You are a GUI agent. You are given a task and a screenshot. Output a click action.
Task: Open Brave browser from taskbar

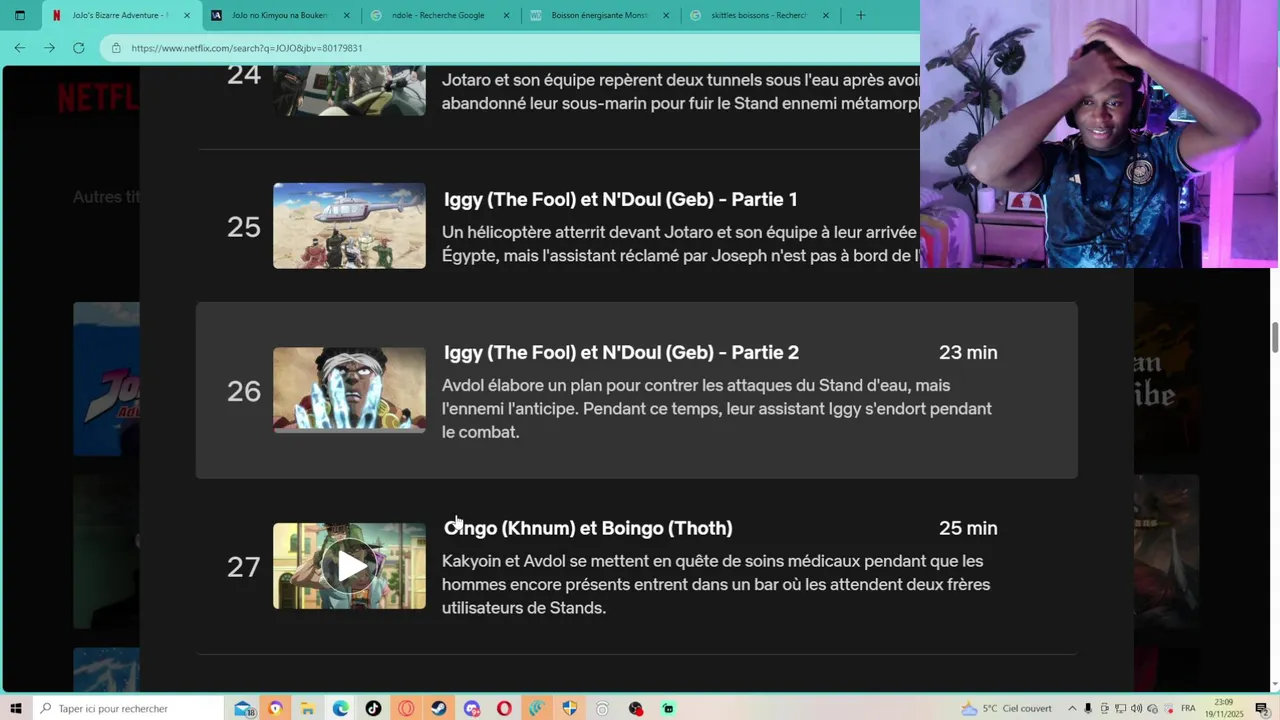275,708
